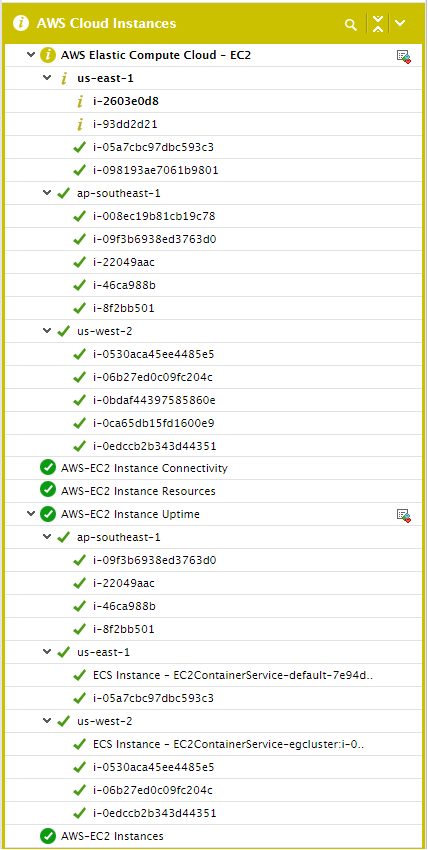Select instance i-2603e0d8

tap(126, 101)
